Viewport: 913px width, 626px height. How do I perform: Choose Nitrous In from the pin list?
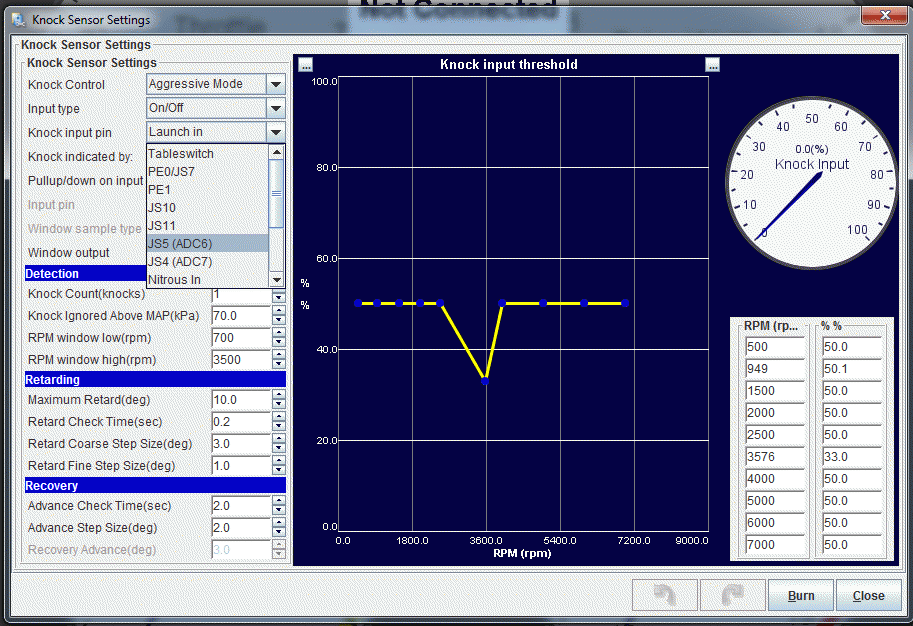[208, 280]
